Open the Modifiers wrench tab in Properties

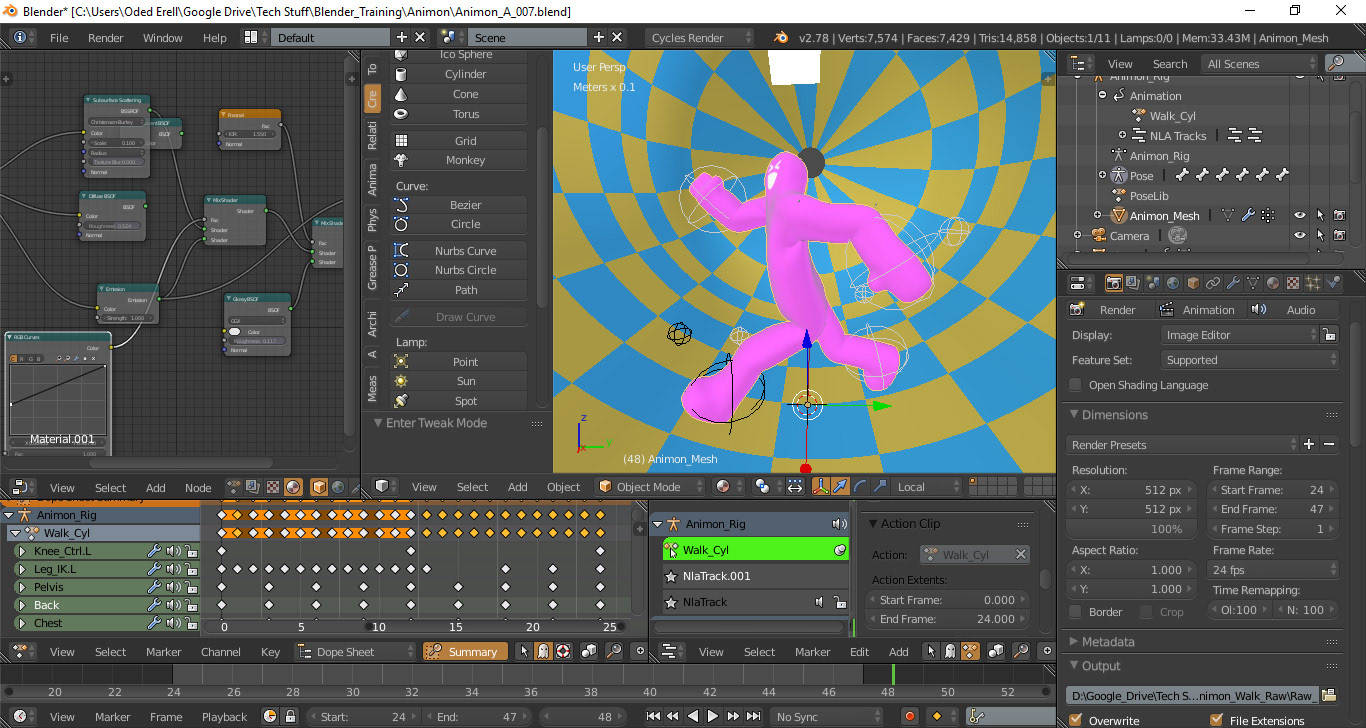click(x=1233, y=284)
